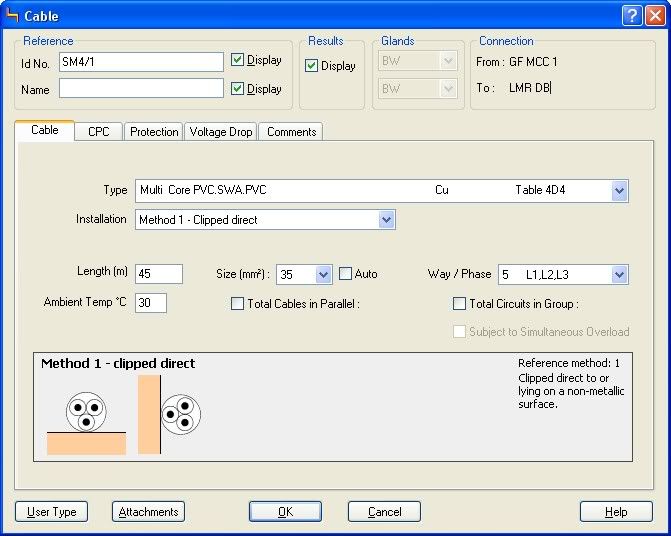Expand the cable Type dropdown
This screenshot has width=671, height=536.
(619, 191)
